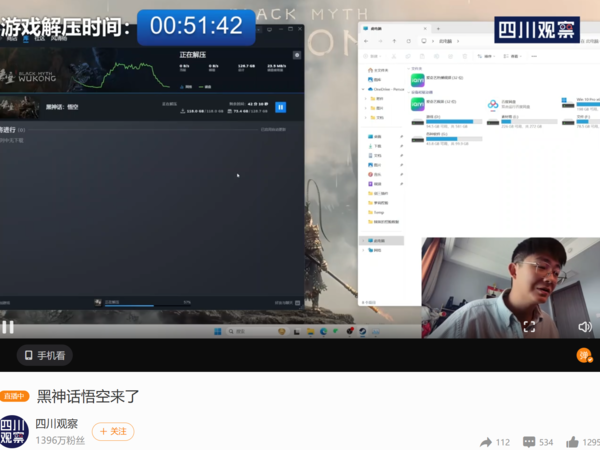The width and height of the screenshot is (600, 450).
Task: Open the iQIYI entry under the first group
Action: pyautogui.click(x=418, y=79)
